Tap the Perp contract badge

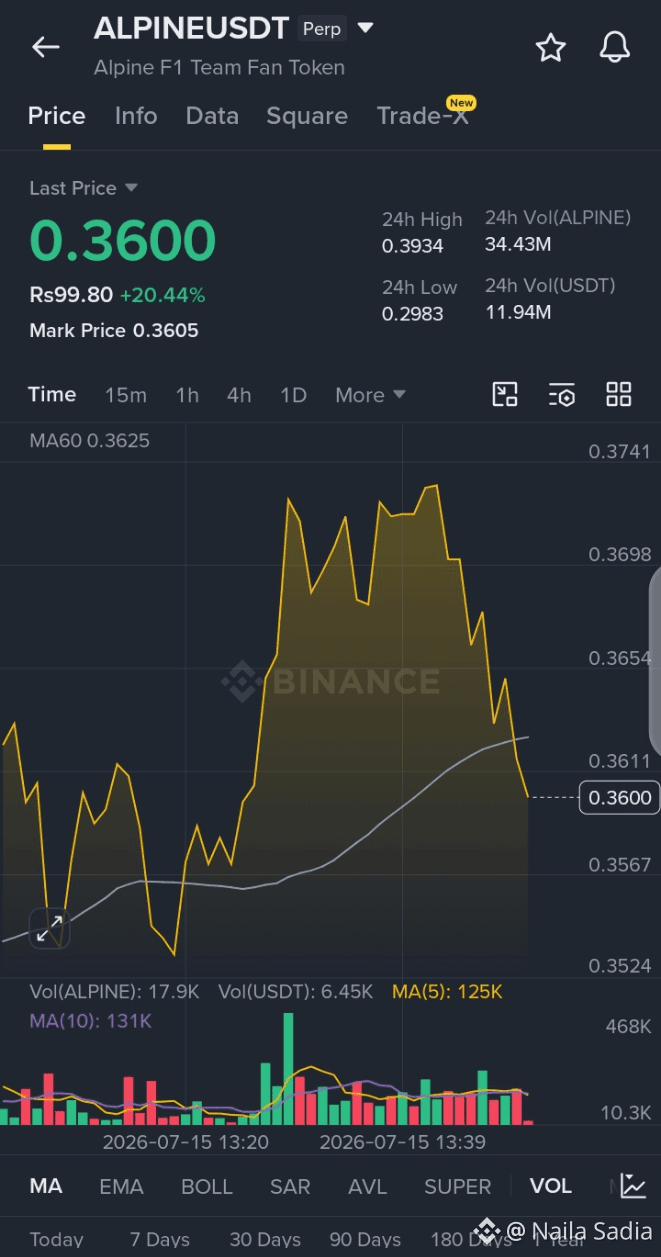322,29
